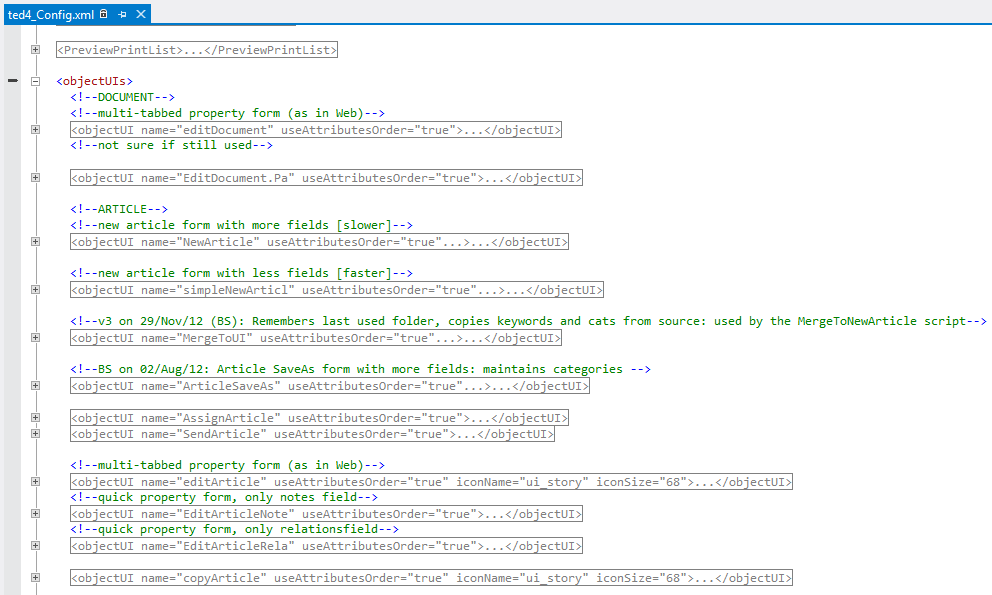This screenshot has height=595, width=992.
Task: Click the BS 02/Aug/12 comment line
Action: click(360, 369)
